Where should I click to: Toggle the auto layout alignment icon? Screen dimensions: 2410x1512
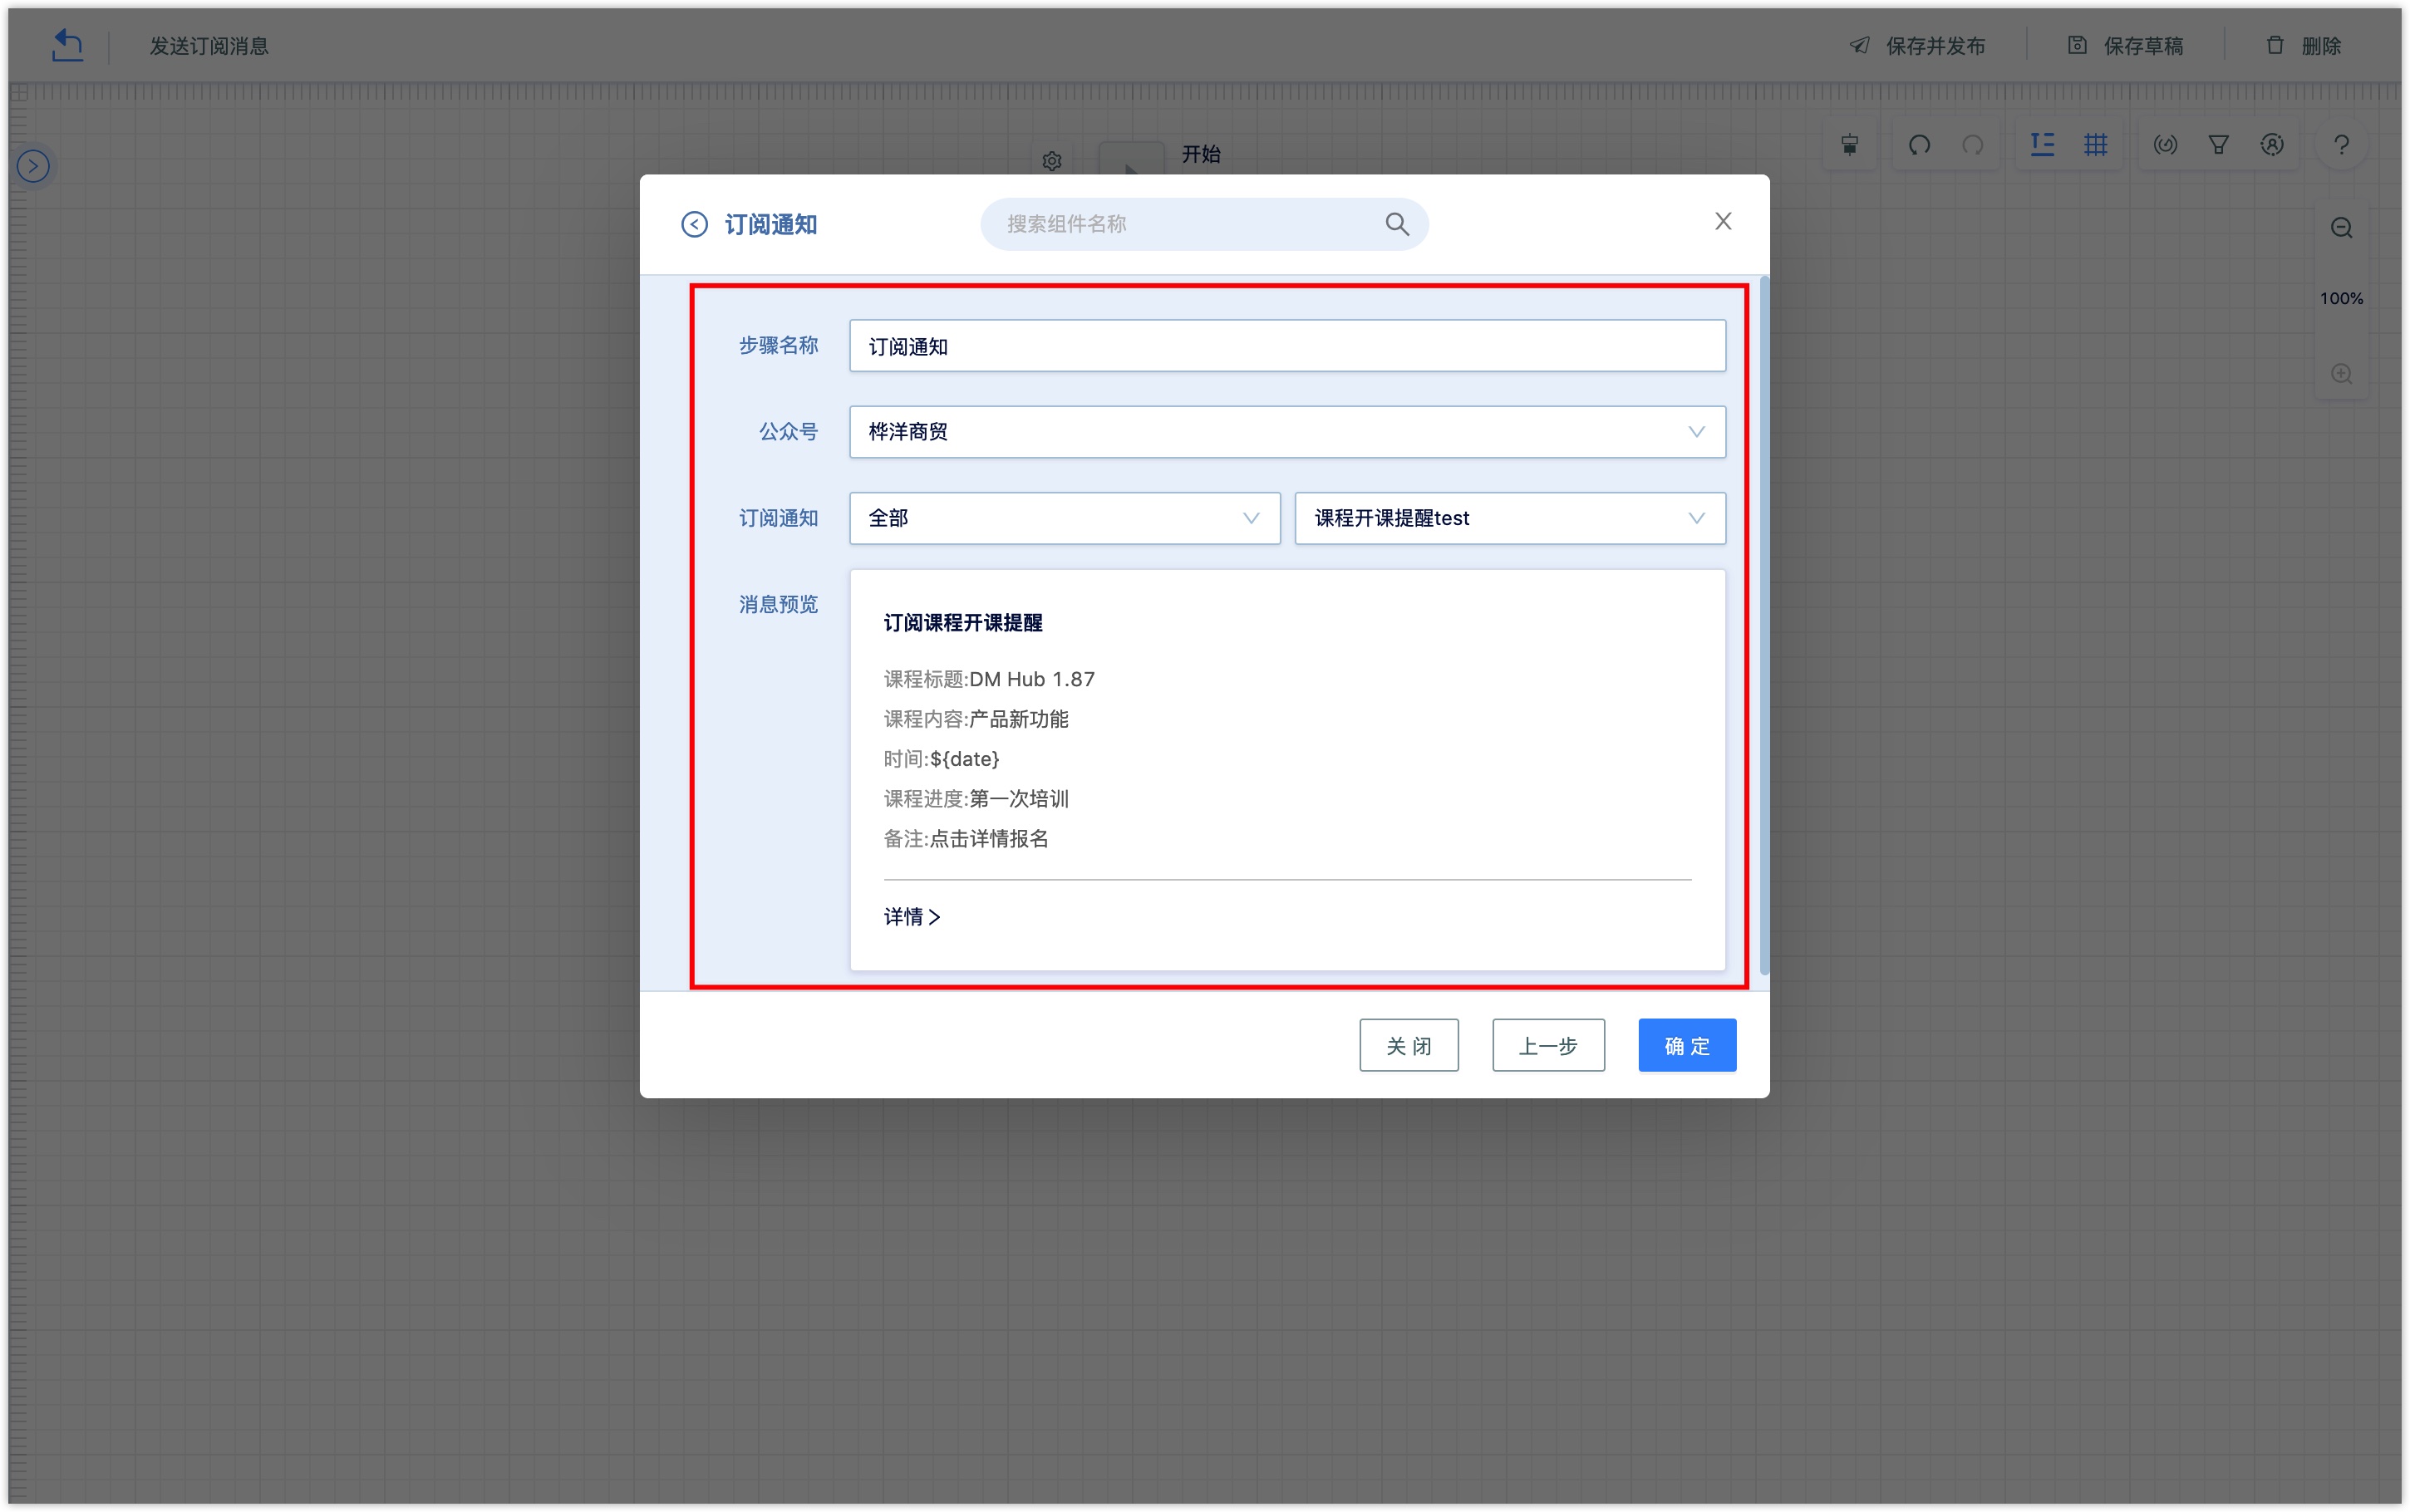(x=2042, y=145)
